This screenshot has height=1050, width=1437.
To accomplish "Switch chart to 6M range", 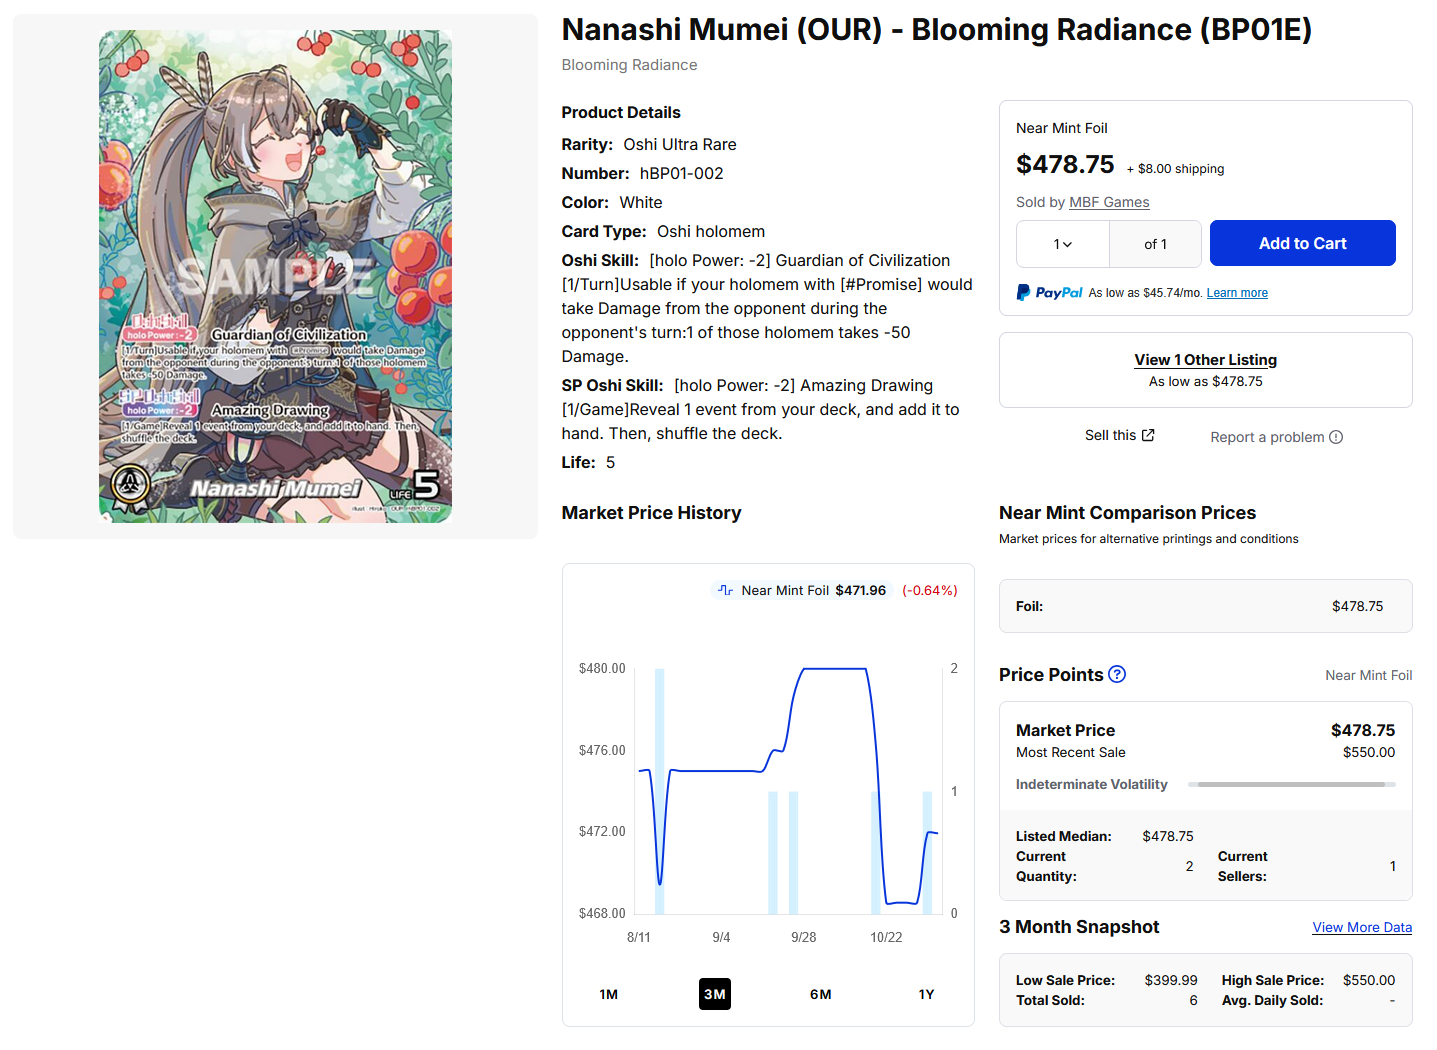I will point(821,994).
